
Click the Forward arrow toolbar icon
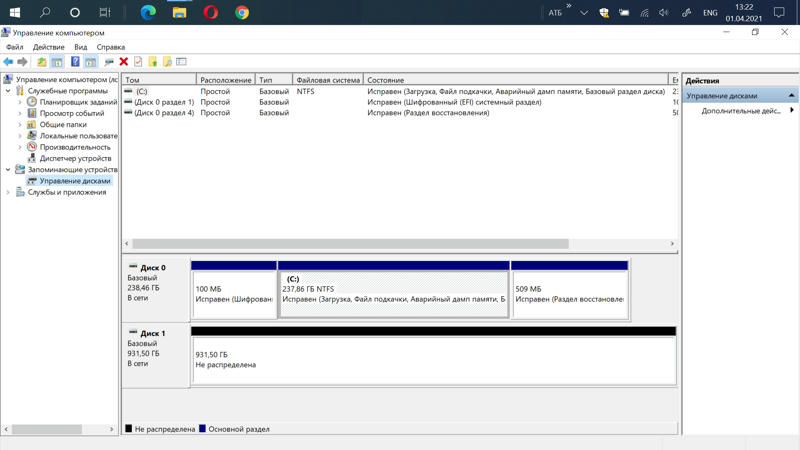click(x=22, y=62)
